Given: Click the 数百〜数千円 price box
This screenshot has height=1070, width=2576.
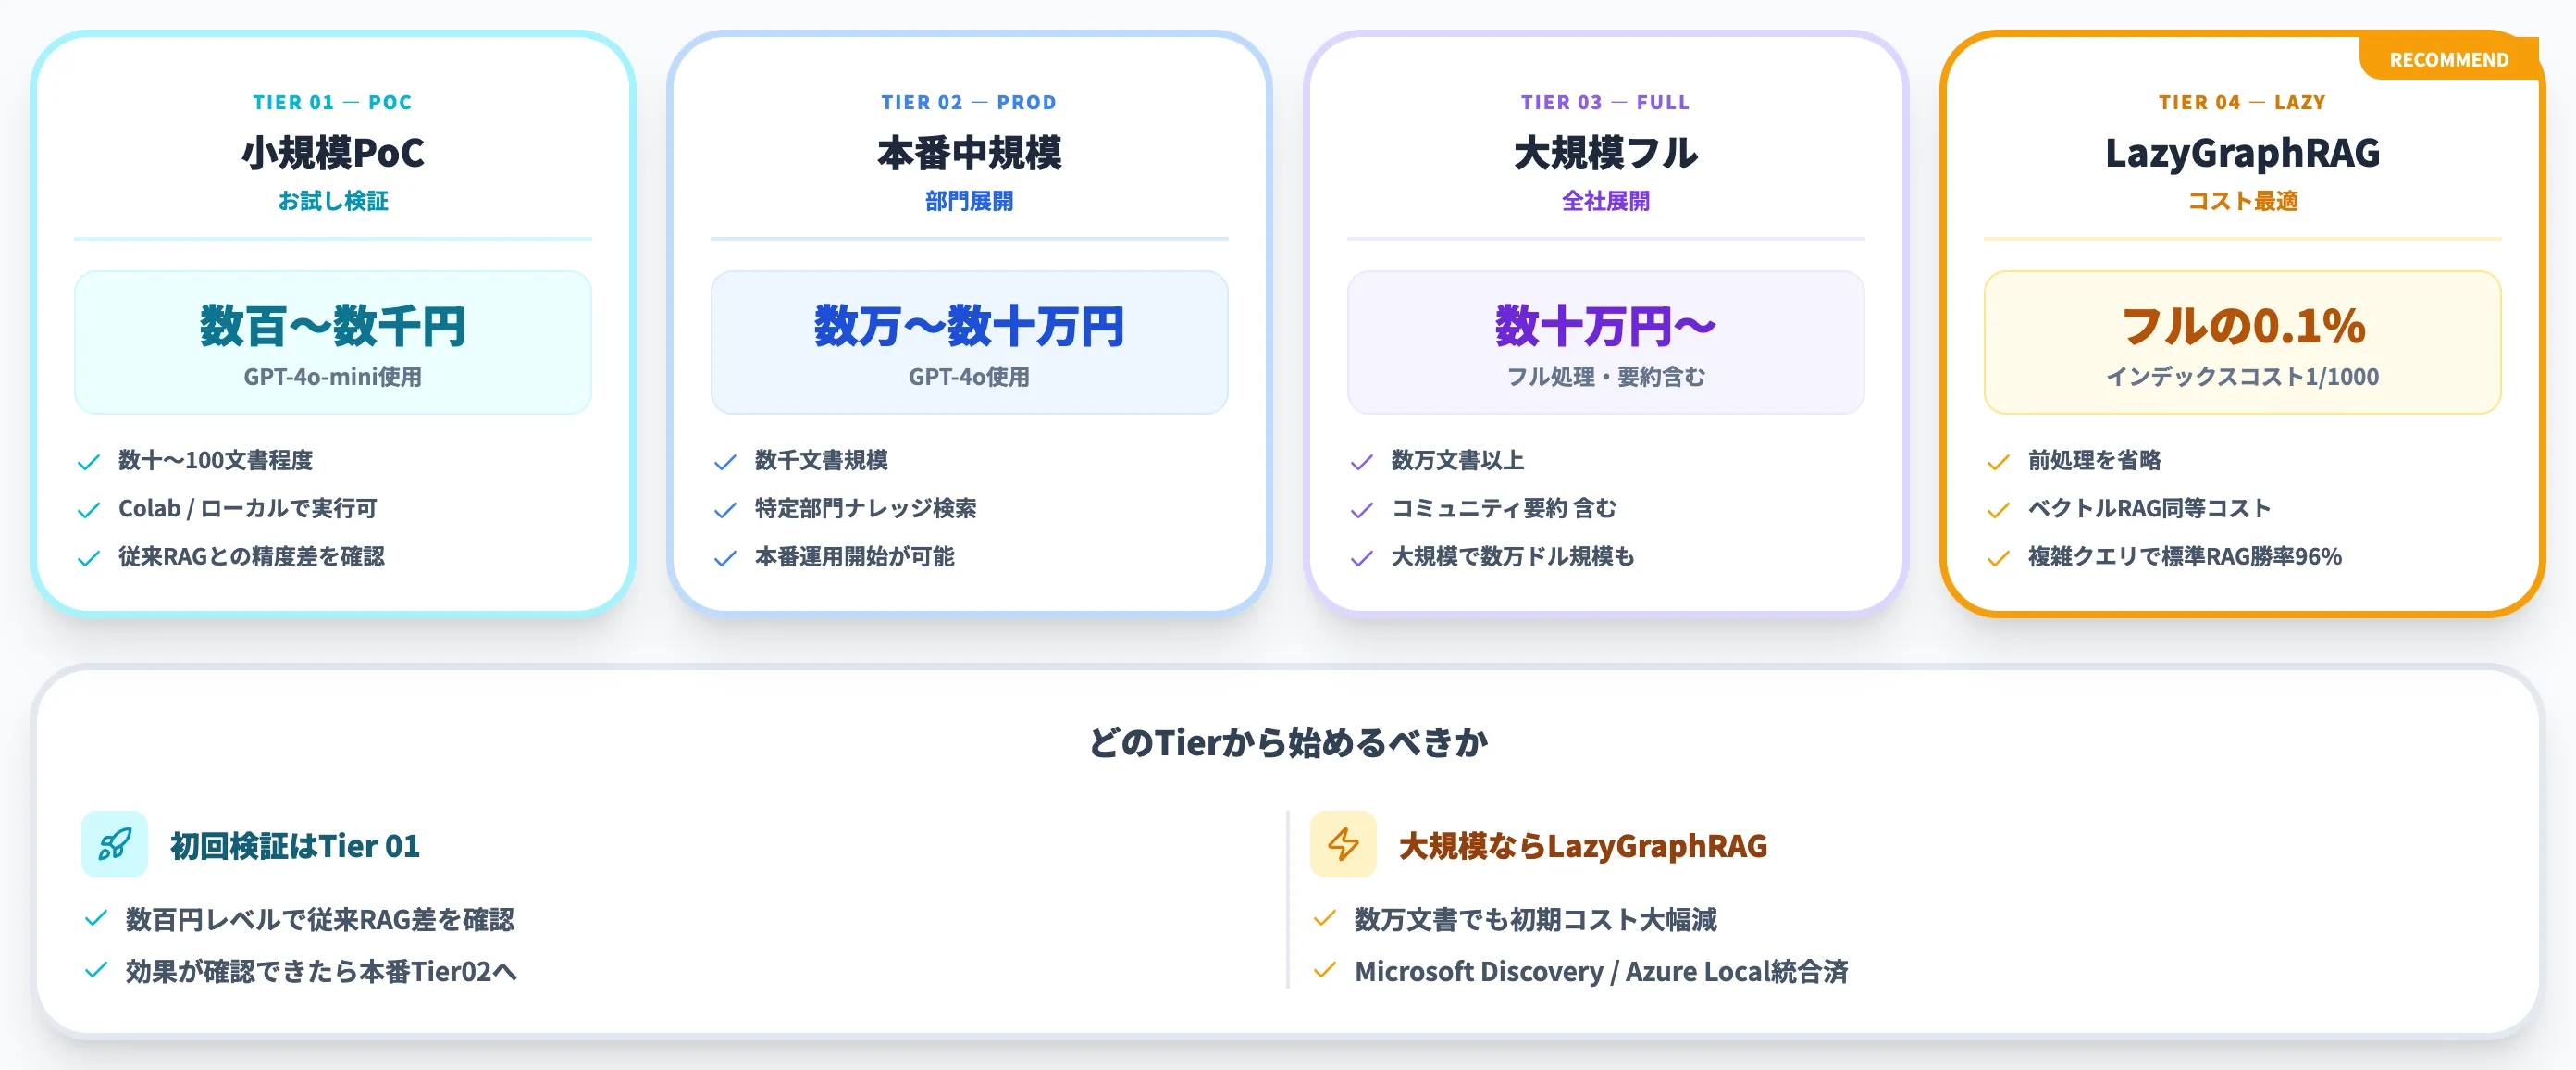Looking at the screenshot, I should point(333,342).
